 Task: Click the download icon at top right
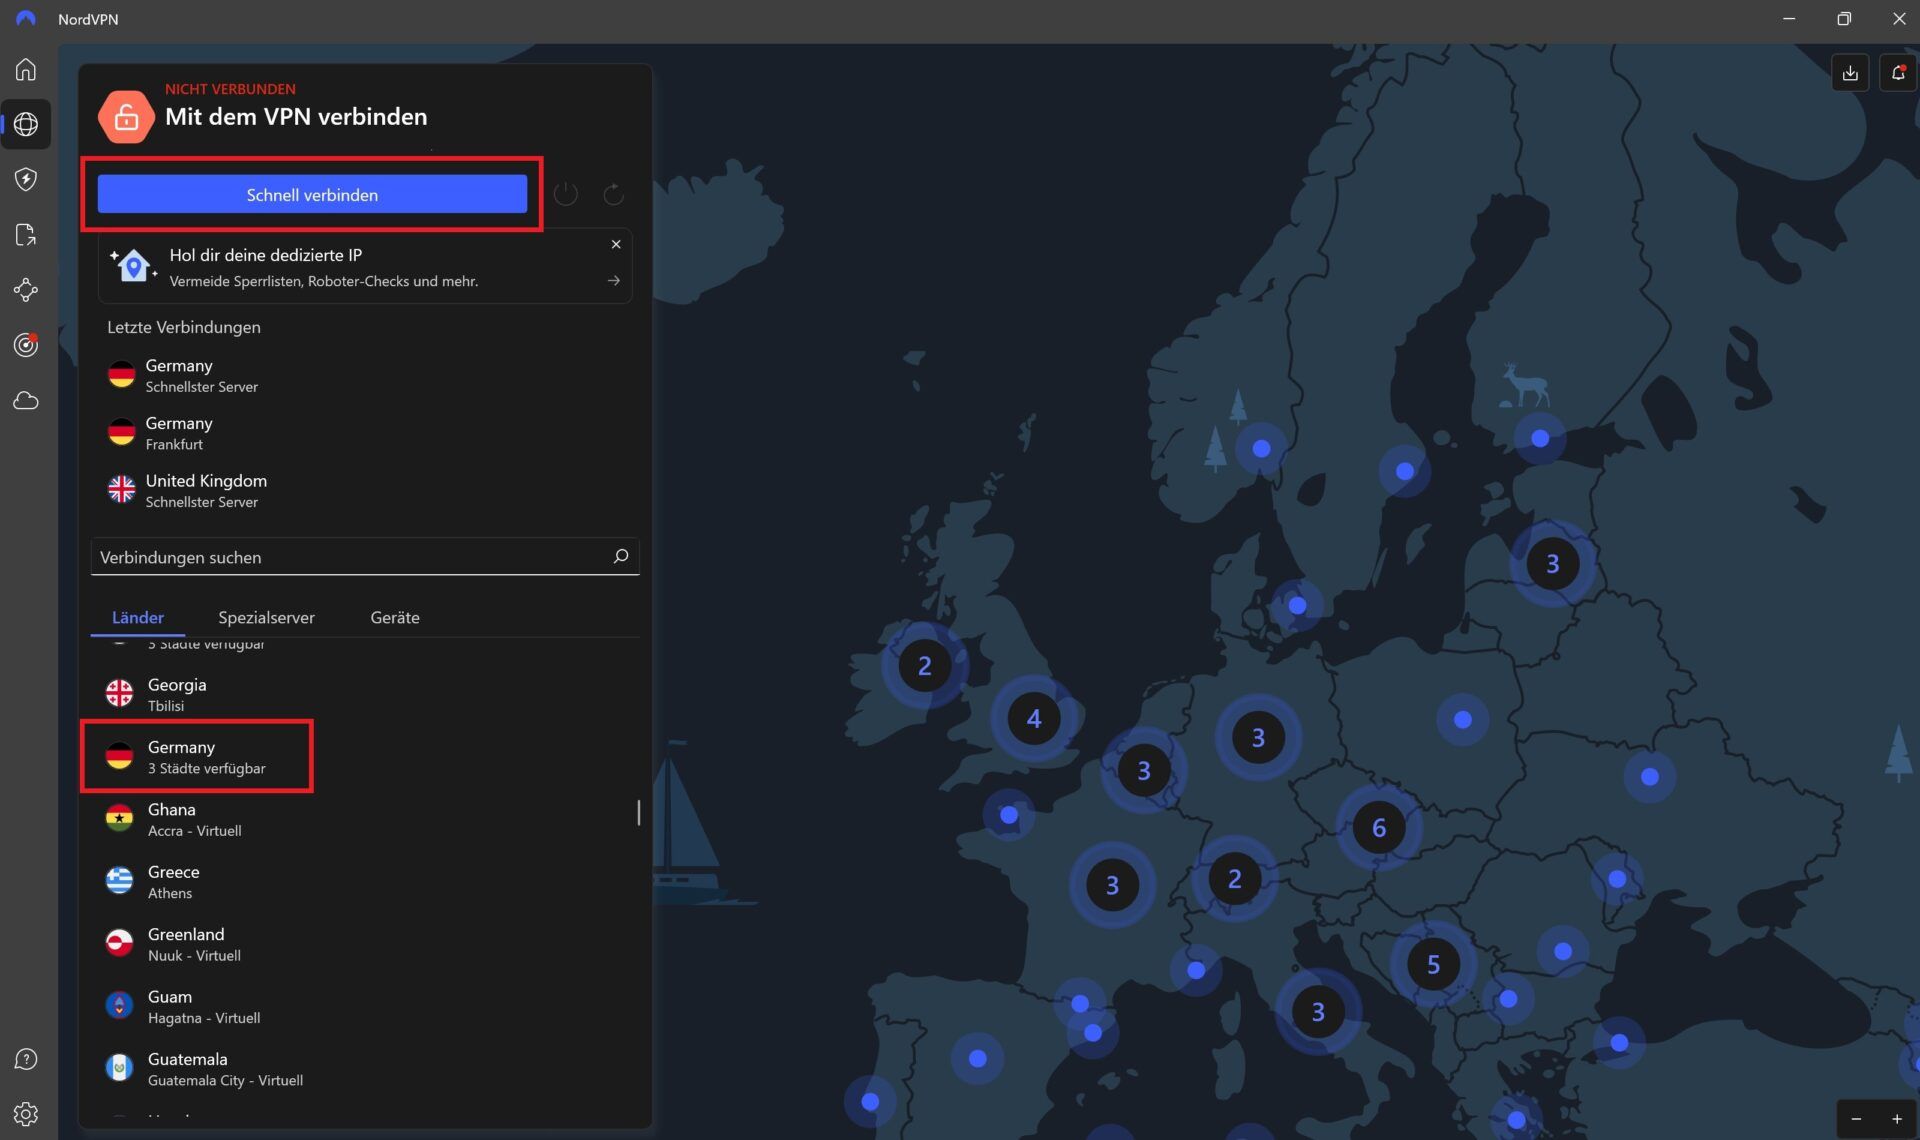point(1850,72)
